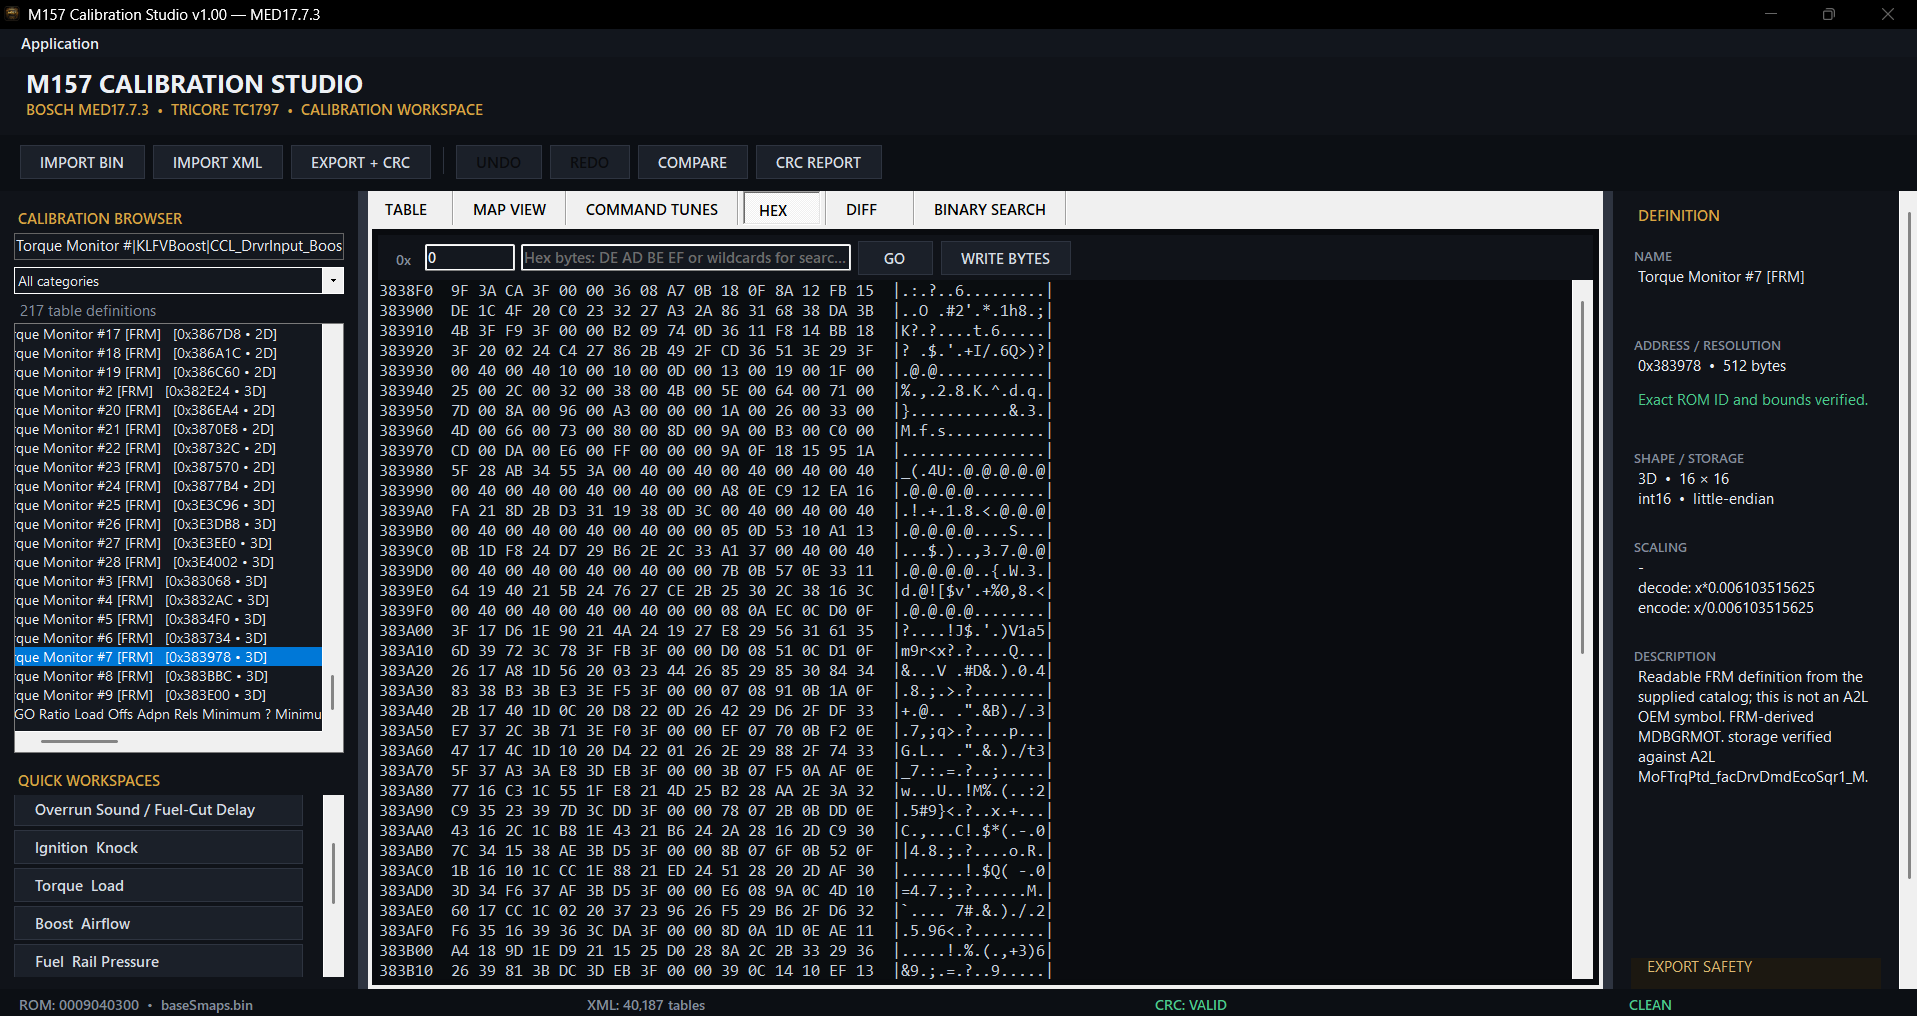1917x1016 pixels.
Task: Click the UNDO button
Action: [498, 162]
